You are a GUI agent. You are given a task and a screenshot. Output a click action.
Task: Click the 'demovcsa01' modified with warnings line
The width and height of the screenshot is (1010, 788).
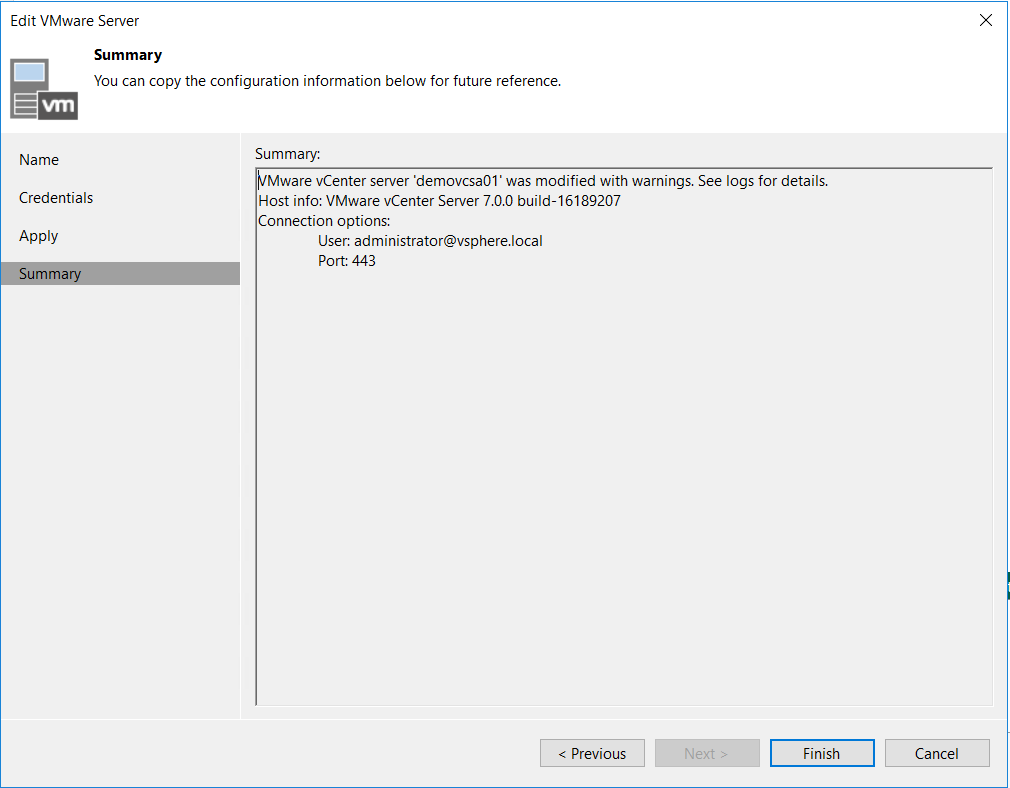pos(543,181)
